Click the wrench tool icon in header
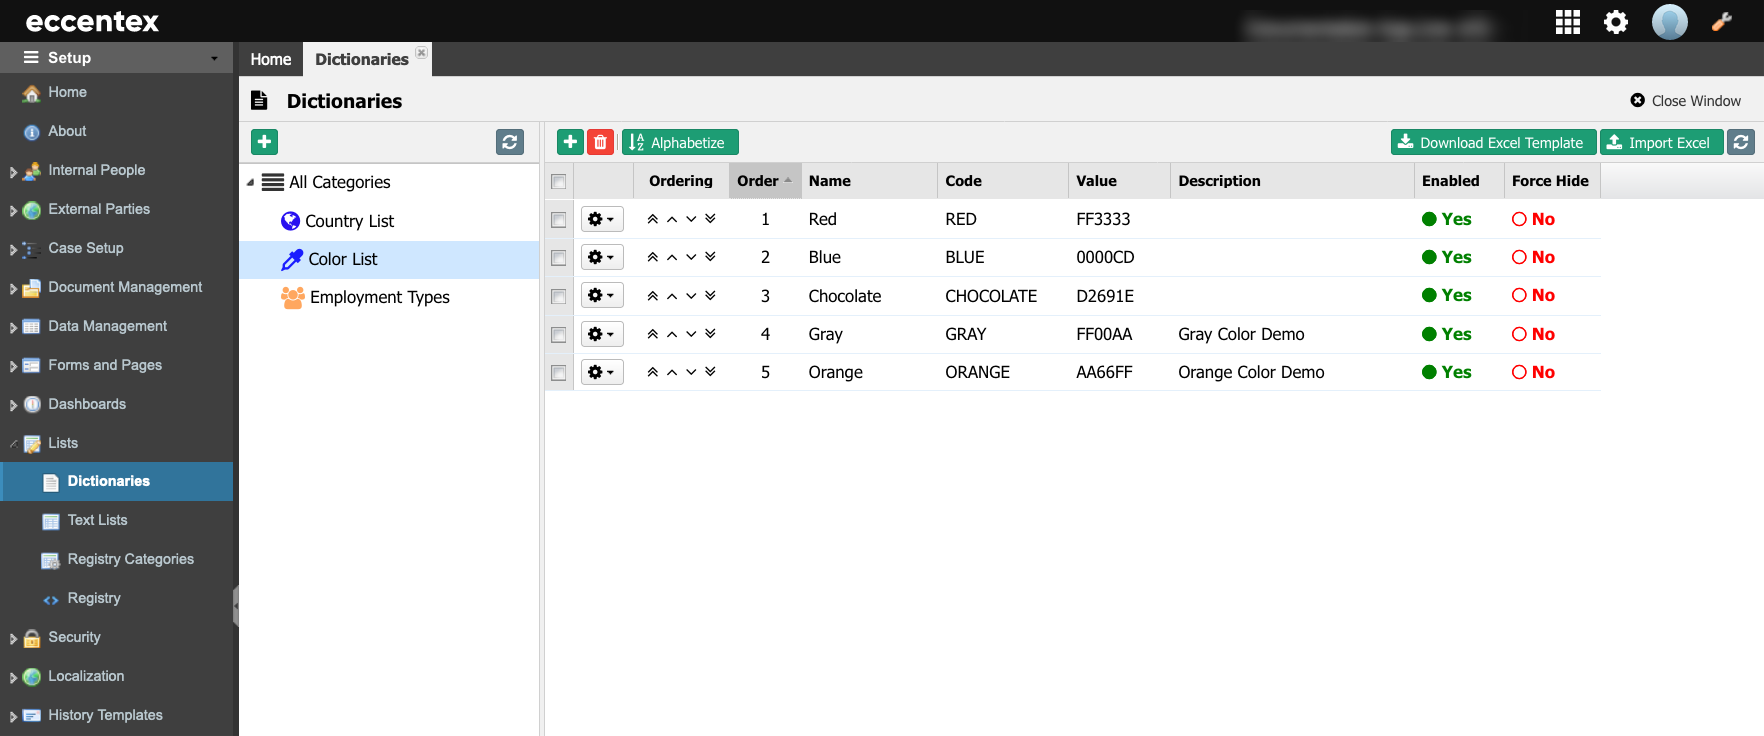Screen dimensions: 1764x736 [x=1722, y=21]
